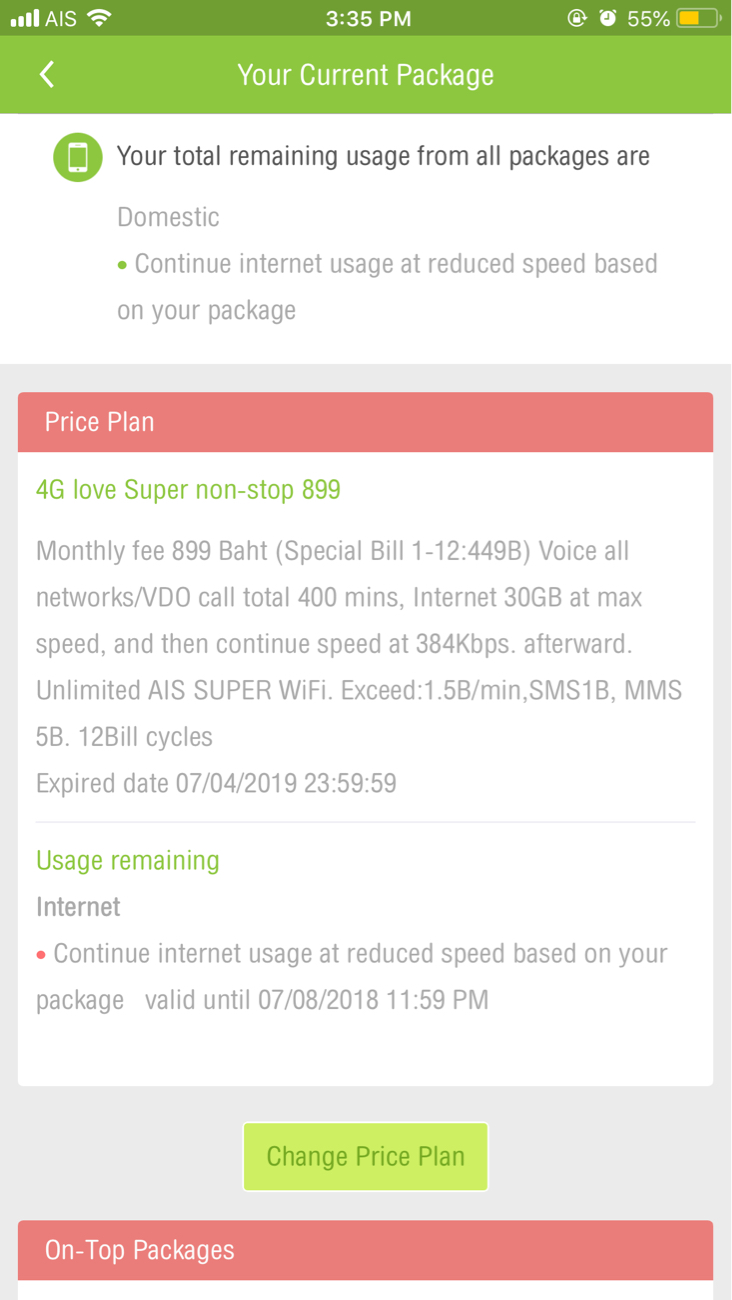Select the Price Plan section header
Image resolution: width=732 pixels, height=1300 pixels.
click(x=365, y=422)
